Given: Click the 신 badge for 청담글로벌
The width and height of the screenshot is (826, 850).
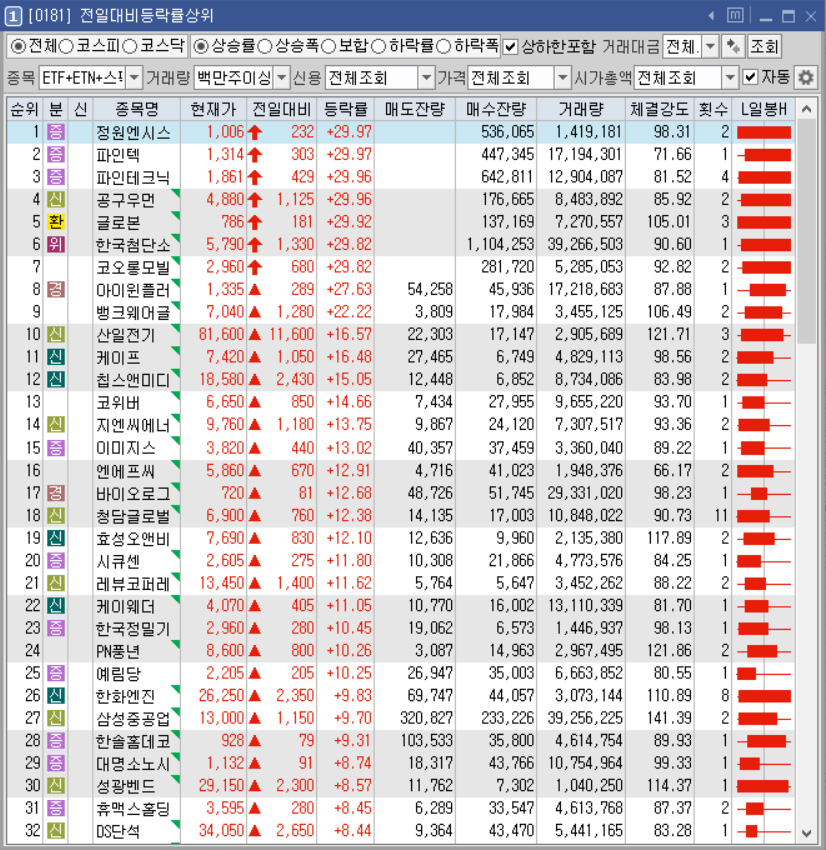Looking at the screenshot, I should [x=56, y=515].
